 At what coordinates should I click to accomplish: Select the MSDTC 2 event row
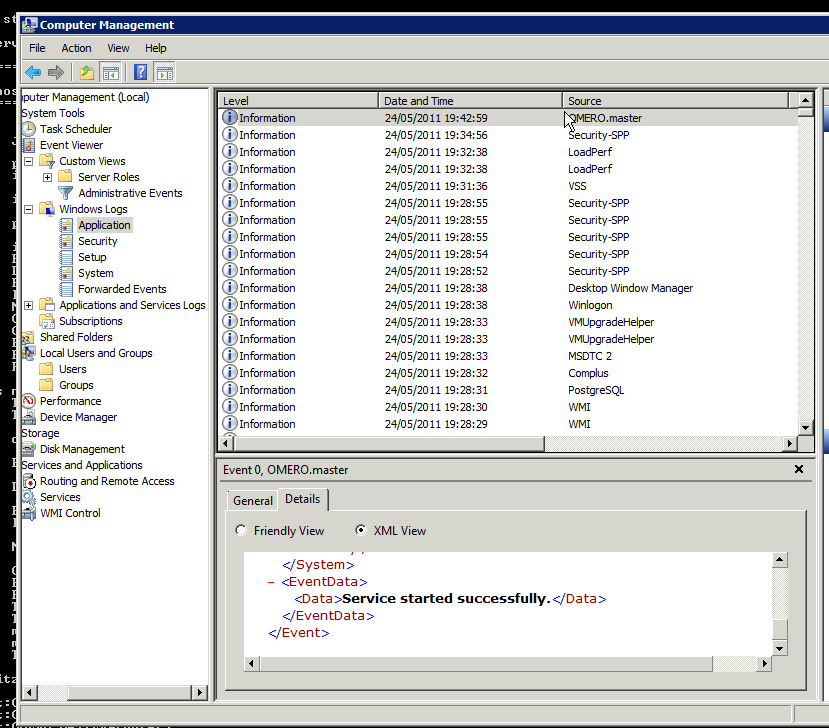[x=509, y=356]
